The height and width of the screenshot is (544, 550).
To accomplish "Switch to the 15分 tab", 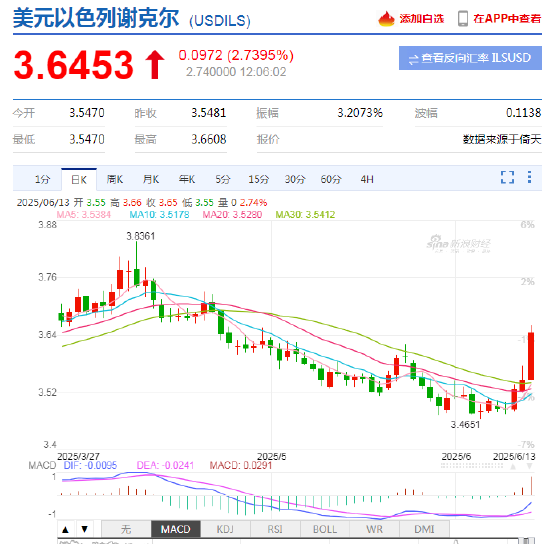I will tap(259, 180).
